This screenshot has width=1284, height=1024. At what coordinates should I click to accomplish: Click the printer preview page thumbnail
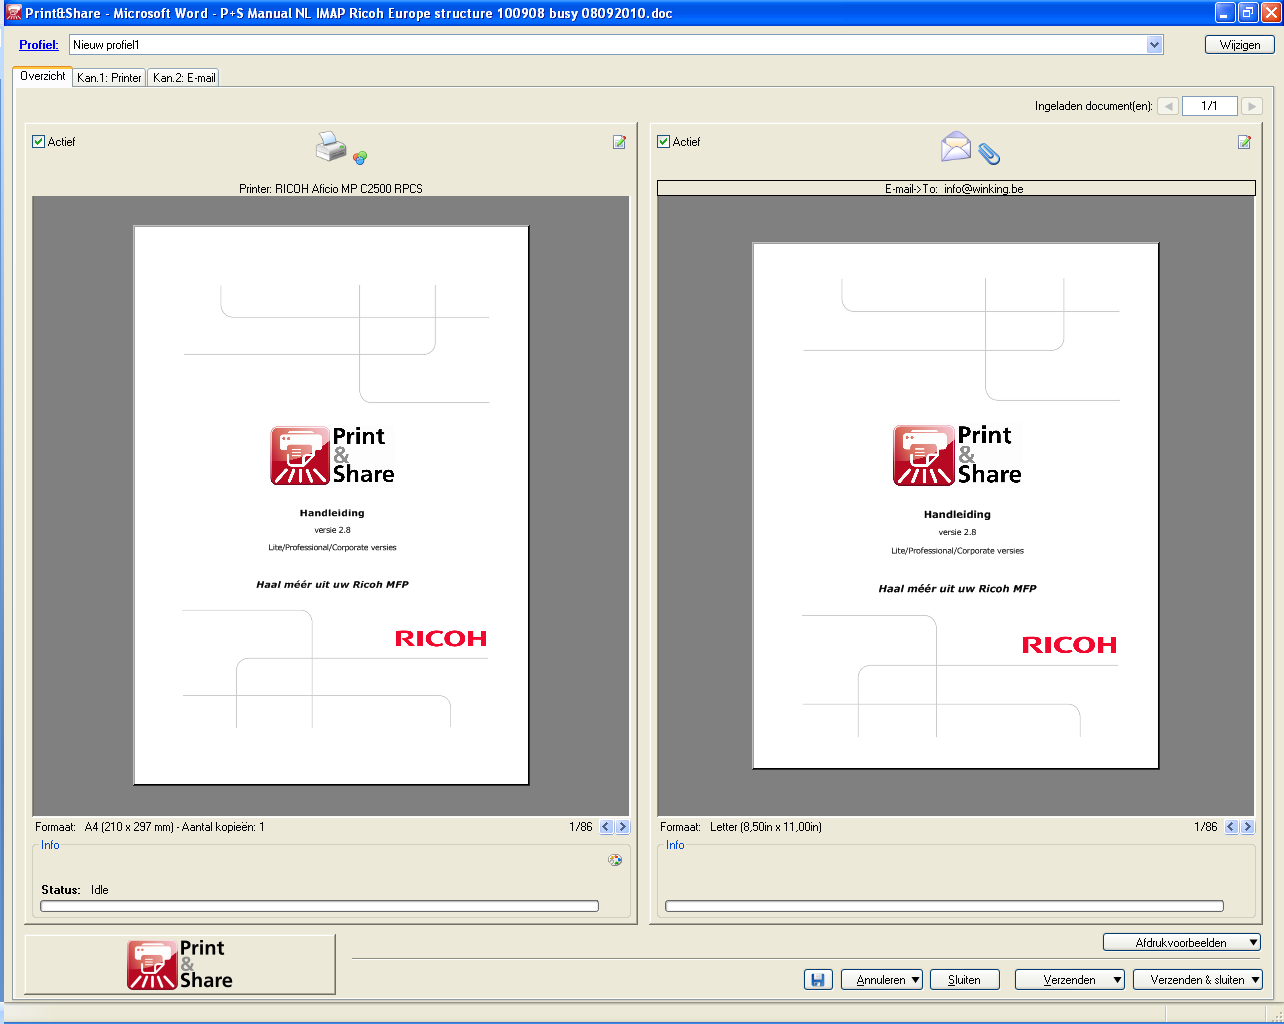point(331,505)
